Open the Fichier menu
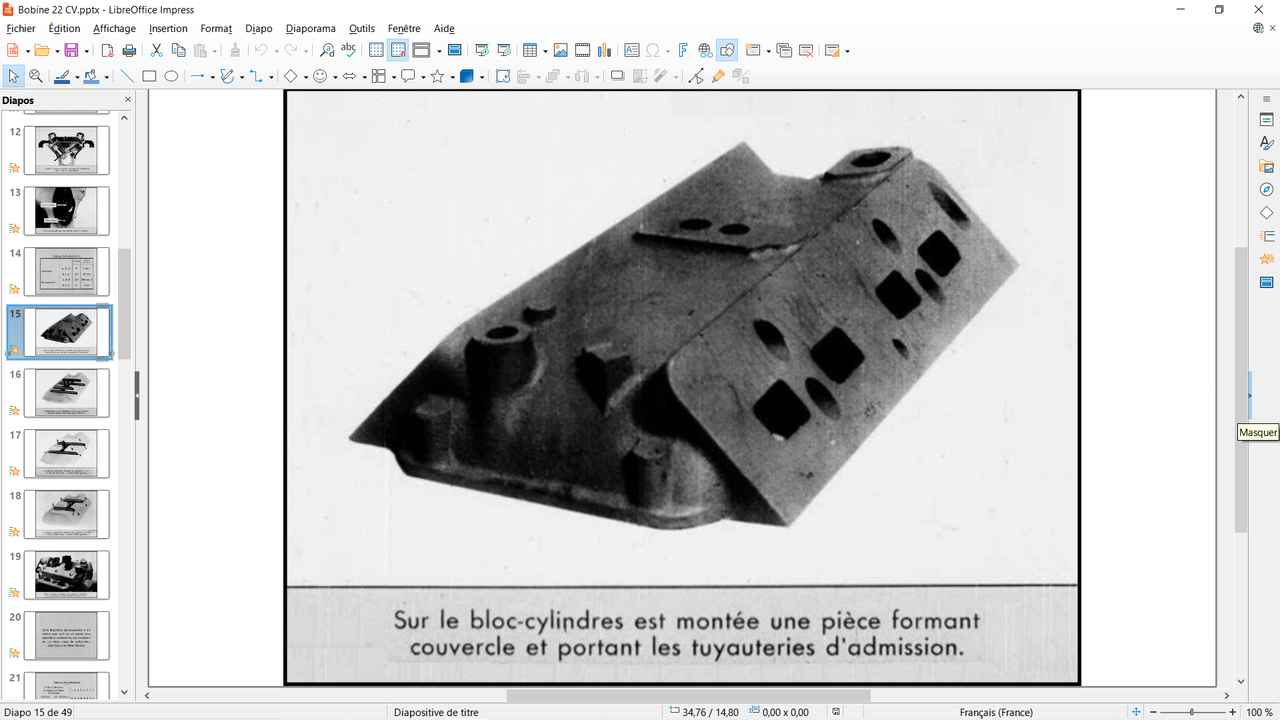 pos(20,29)
